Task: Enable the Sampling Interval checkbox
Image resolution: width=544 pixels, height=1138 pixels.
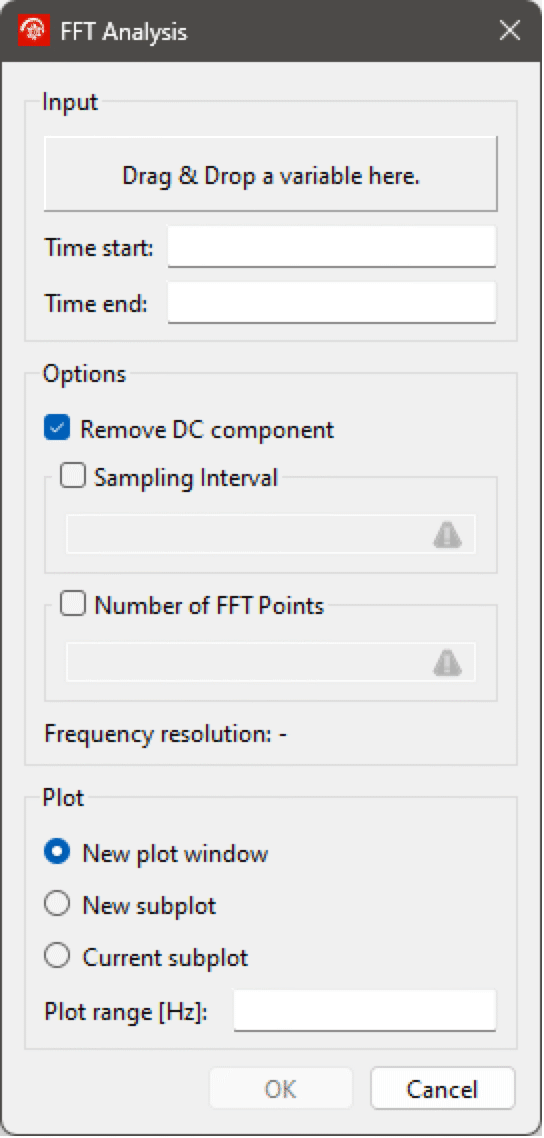Action: [73, 478]
